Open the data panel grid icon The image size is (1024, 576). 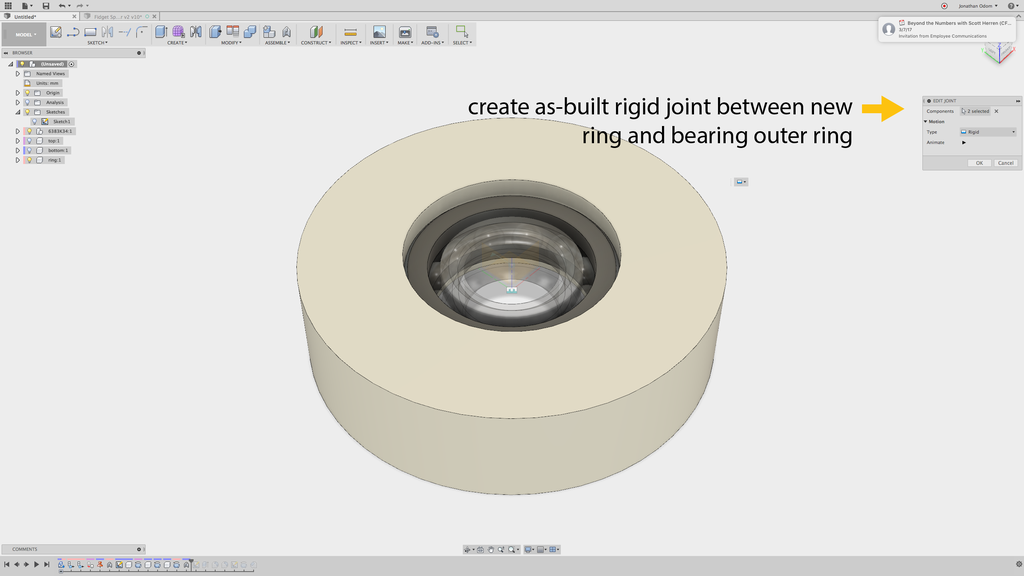tap(8, 5)
